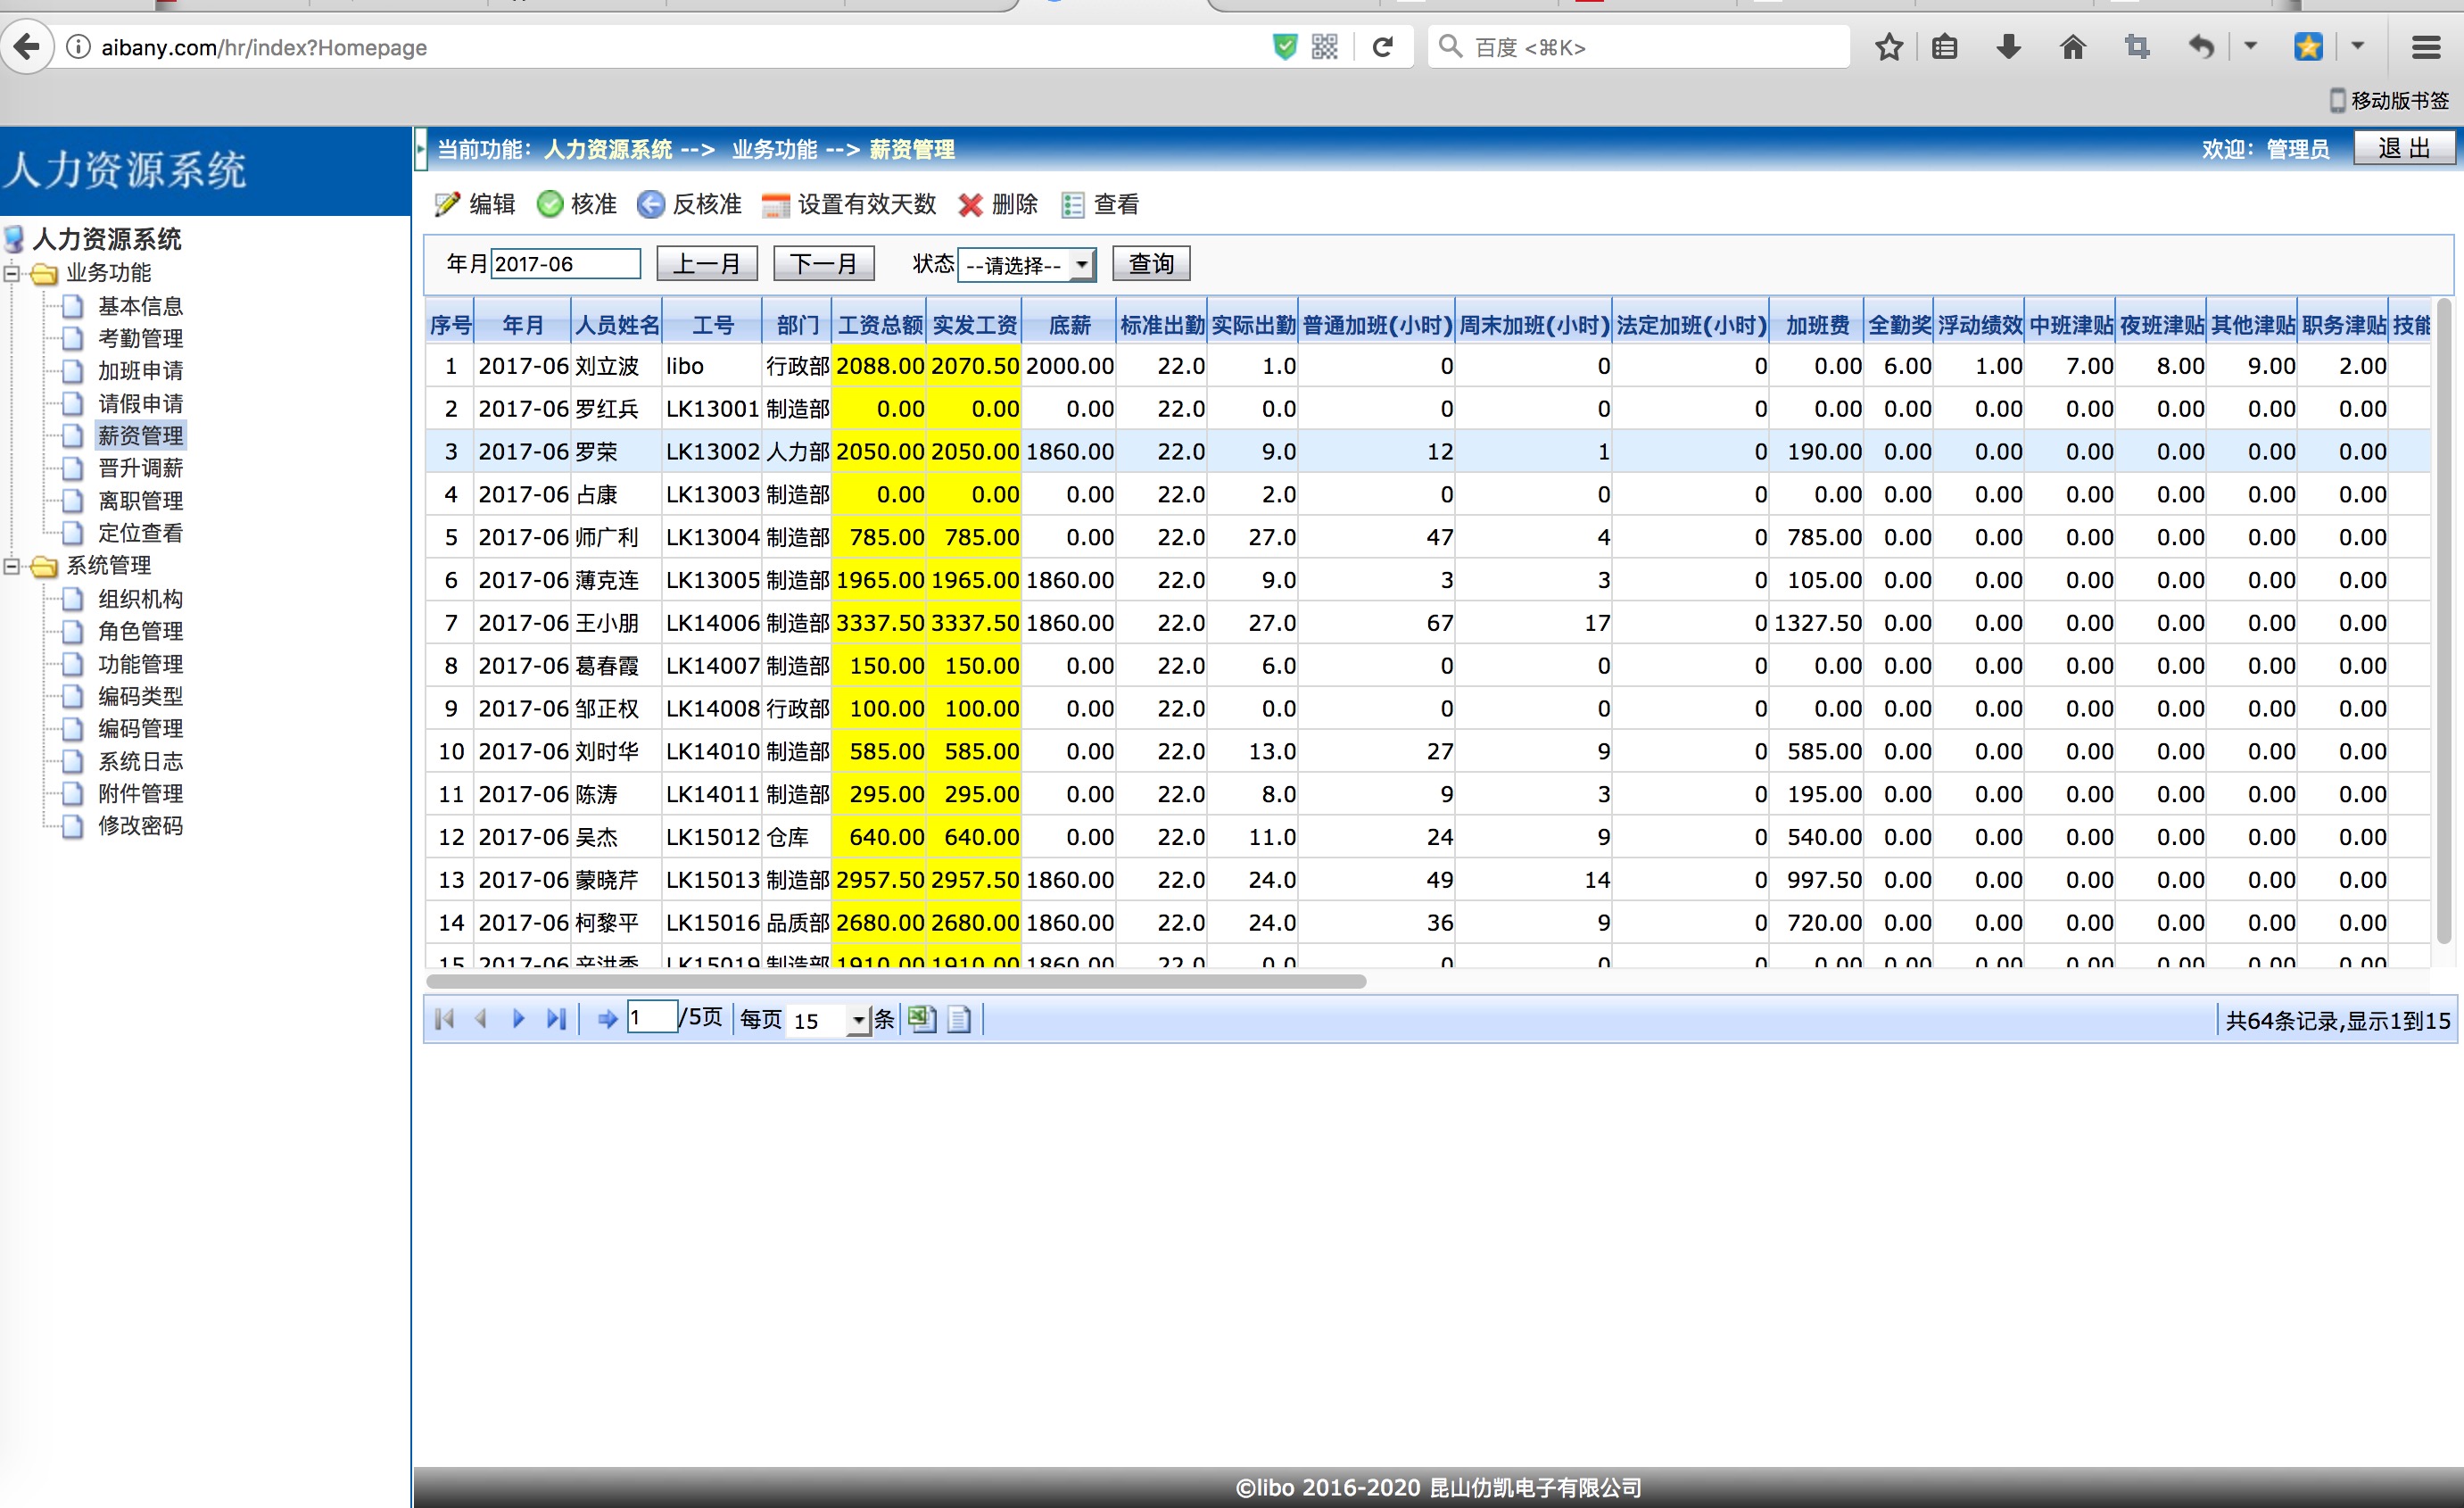Collapse the 系统管理 tree folder
Viewport: 2464px width, 1508px height.
[12, 566]
